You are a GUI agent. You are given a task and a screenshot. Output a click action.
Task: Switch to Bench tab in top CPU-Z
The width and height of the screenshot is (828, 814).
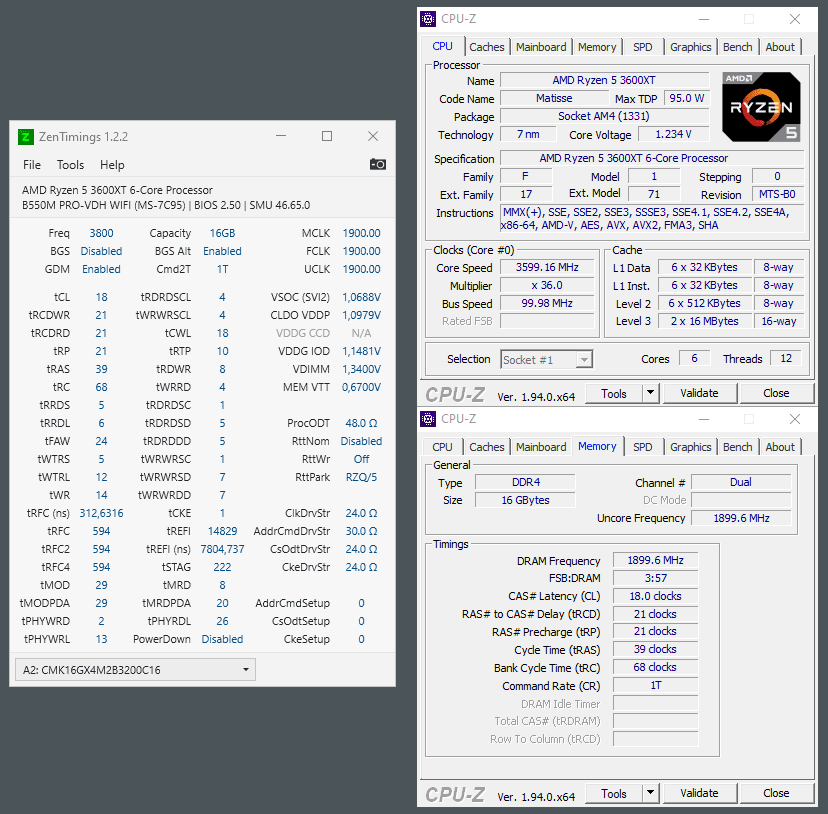click(x=737, y=47)
